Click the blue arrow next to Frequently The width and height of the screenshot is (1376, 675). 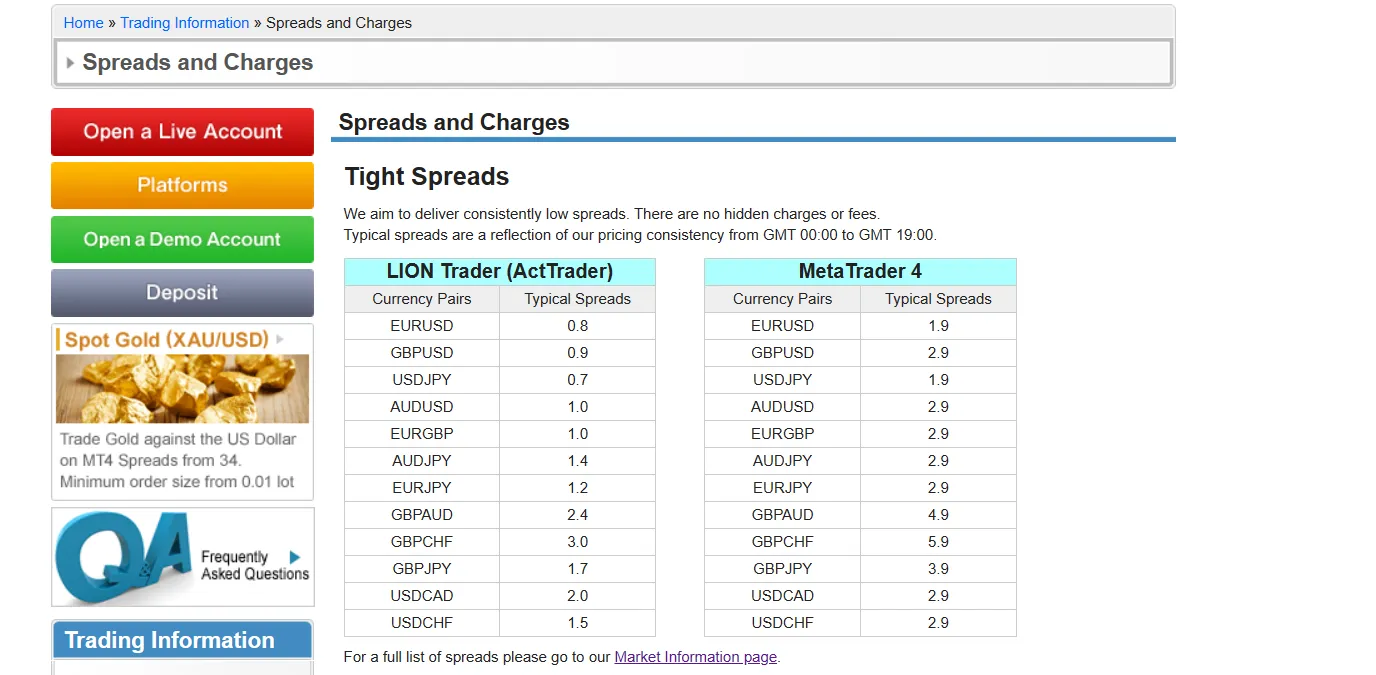pos(295,557)
